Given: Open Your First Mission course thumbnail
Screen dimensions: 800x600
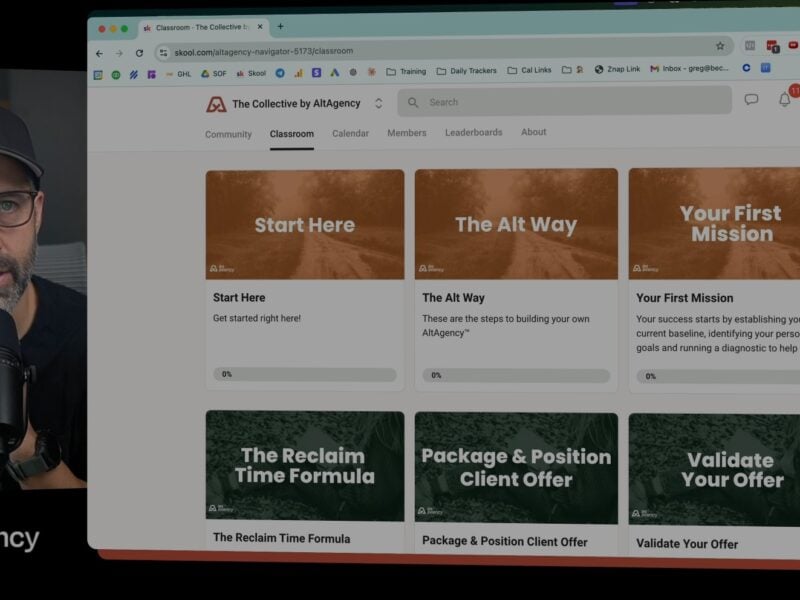Looking at the screenshot, I should click(x=714, y=223).
